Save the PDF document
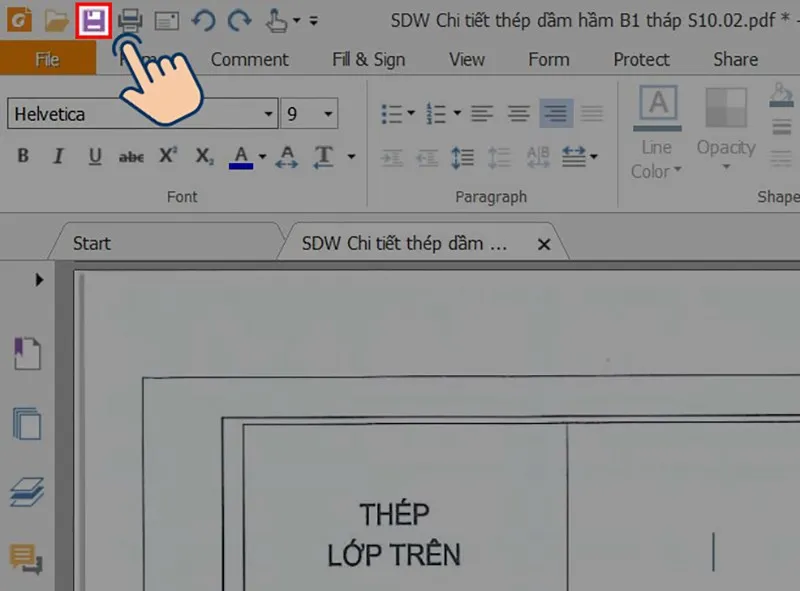Viewport: 800px width, 591px height. pos(93,20)
